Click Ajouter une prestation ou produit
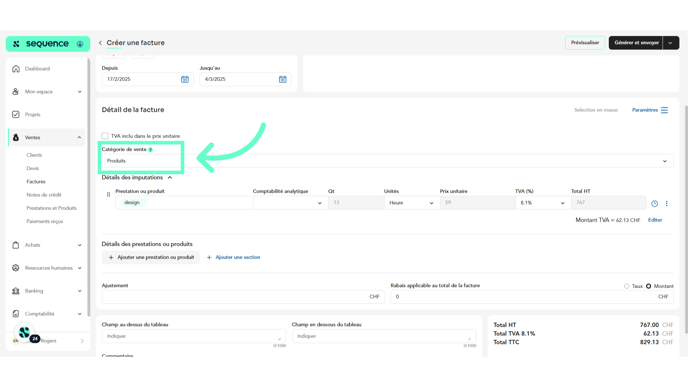 coord(151,257)
